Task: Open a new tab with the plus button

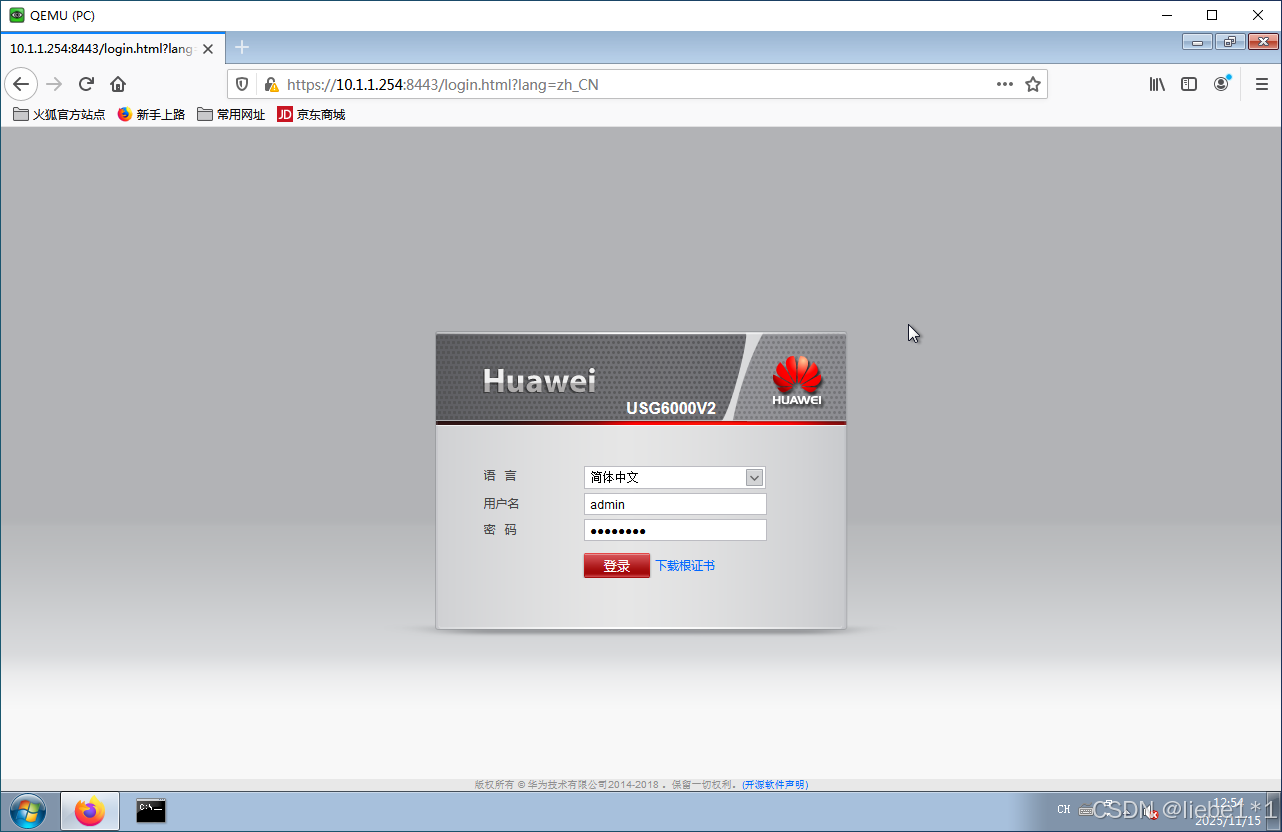Action: click(242, 47)
